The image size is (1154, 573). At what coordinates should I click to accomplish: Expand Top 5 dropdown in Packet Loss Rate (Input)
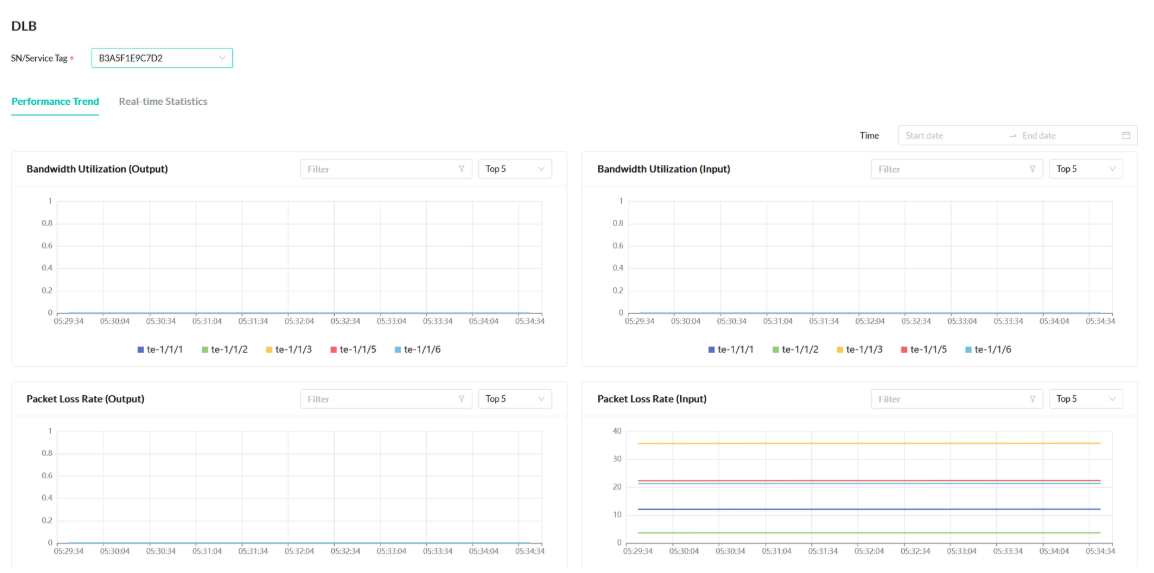(x=1086, y=399)
